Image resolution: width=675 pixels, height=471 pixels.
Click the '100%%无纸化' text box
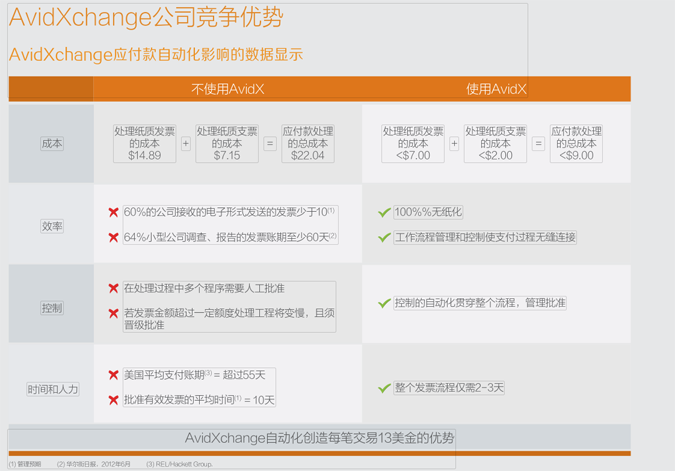point(428,212)
